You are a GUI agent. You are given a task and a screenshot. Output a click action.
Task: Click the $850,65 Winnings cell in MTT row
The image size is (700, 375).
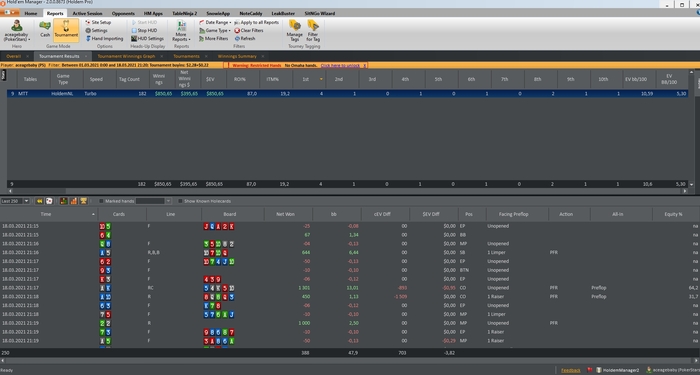click(163, 94)
